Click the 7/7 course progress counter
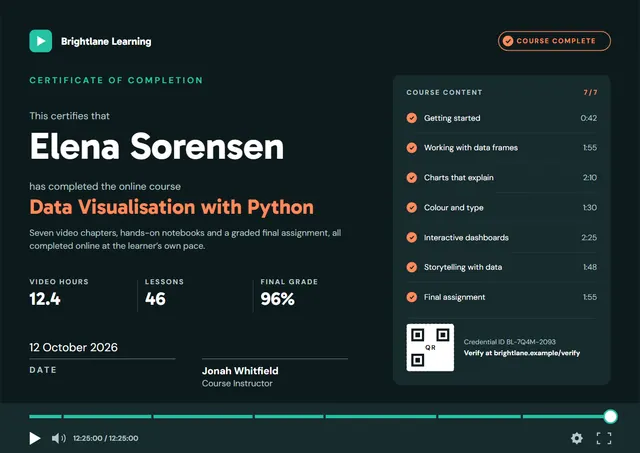 [x=590, y=93]
